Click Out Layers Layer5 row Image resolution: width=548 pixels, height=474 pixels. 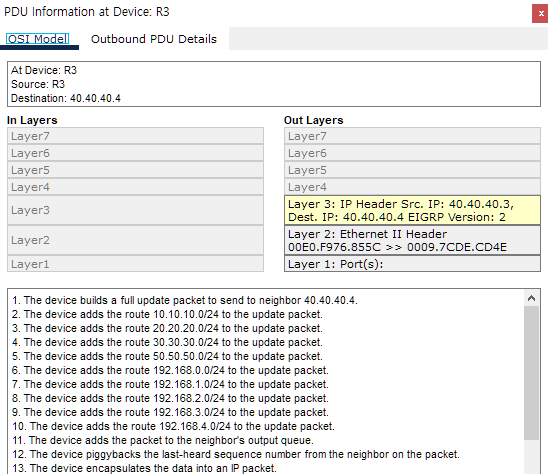[412, 170]
